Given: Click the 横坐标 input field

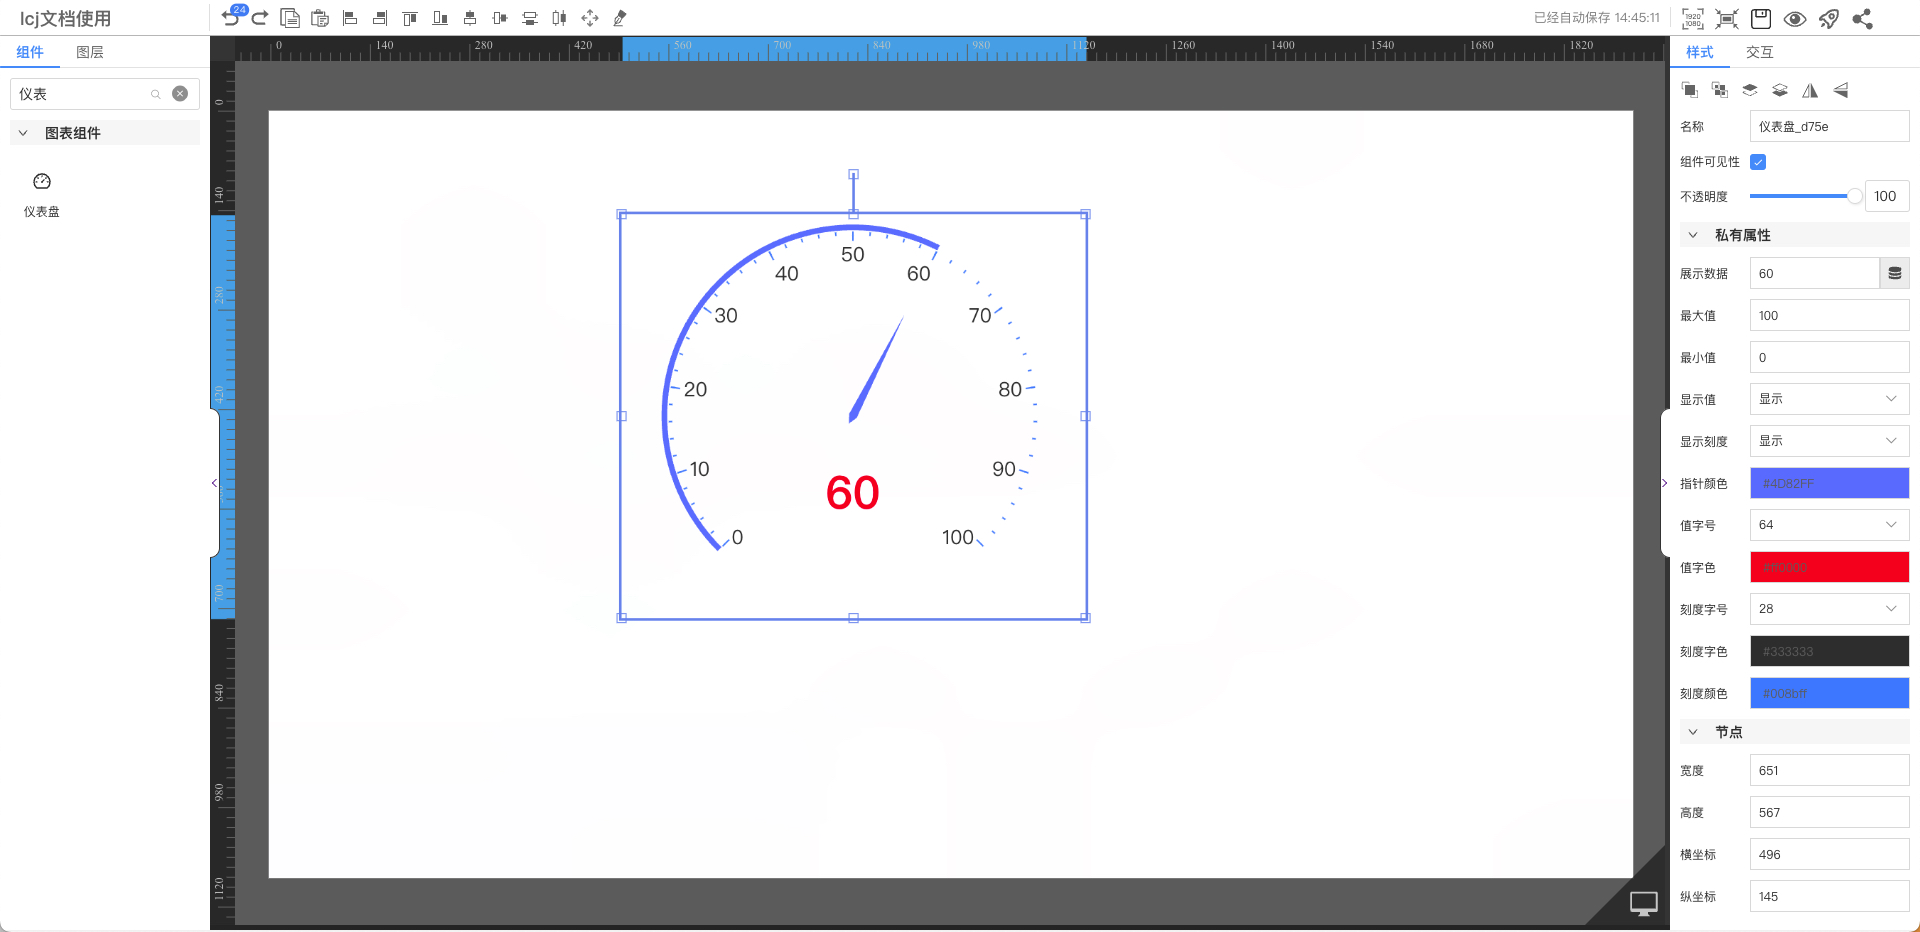Looking at the screenshot, I should [x=1829, y=854].
